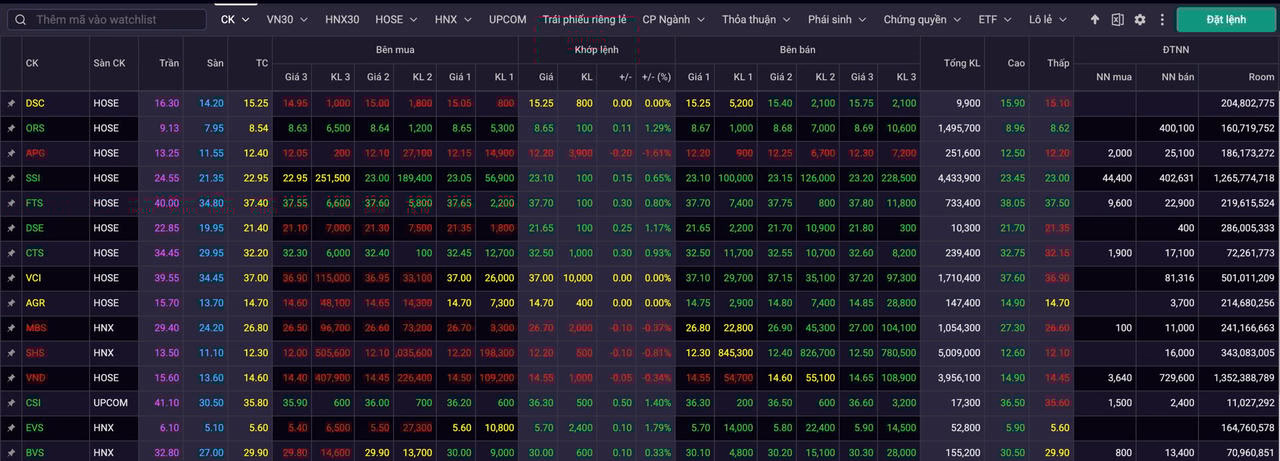Click the upload arrow icon in toolbar
The image size is (1280, 461).
coord(1095,20)
